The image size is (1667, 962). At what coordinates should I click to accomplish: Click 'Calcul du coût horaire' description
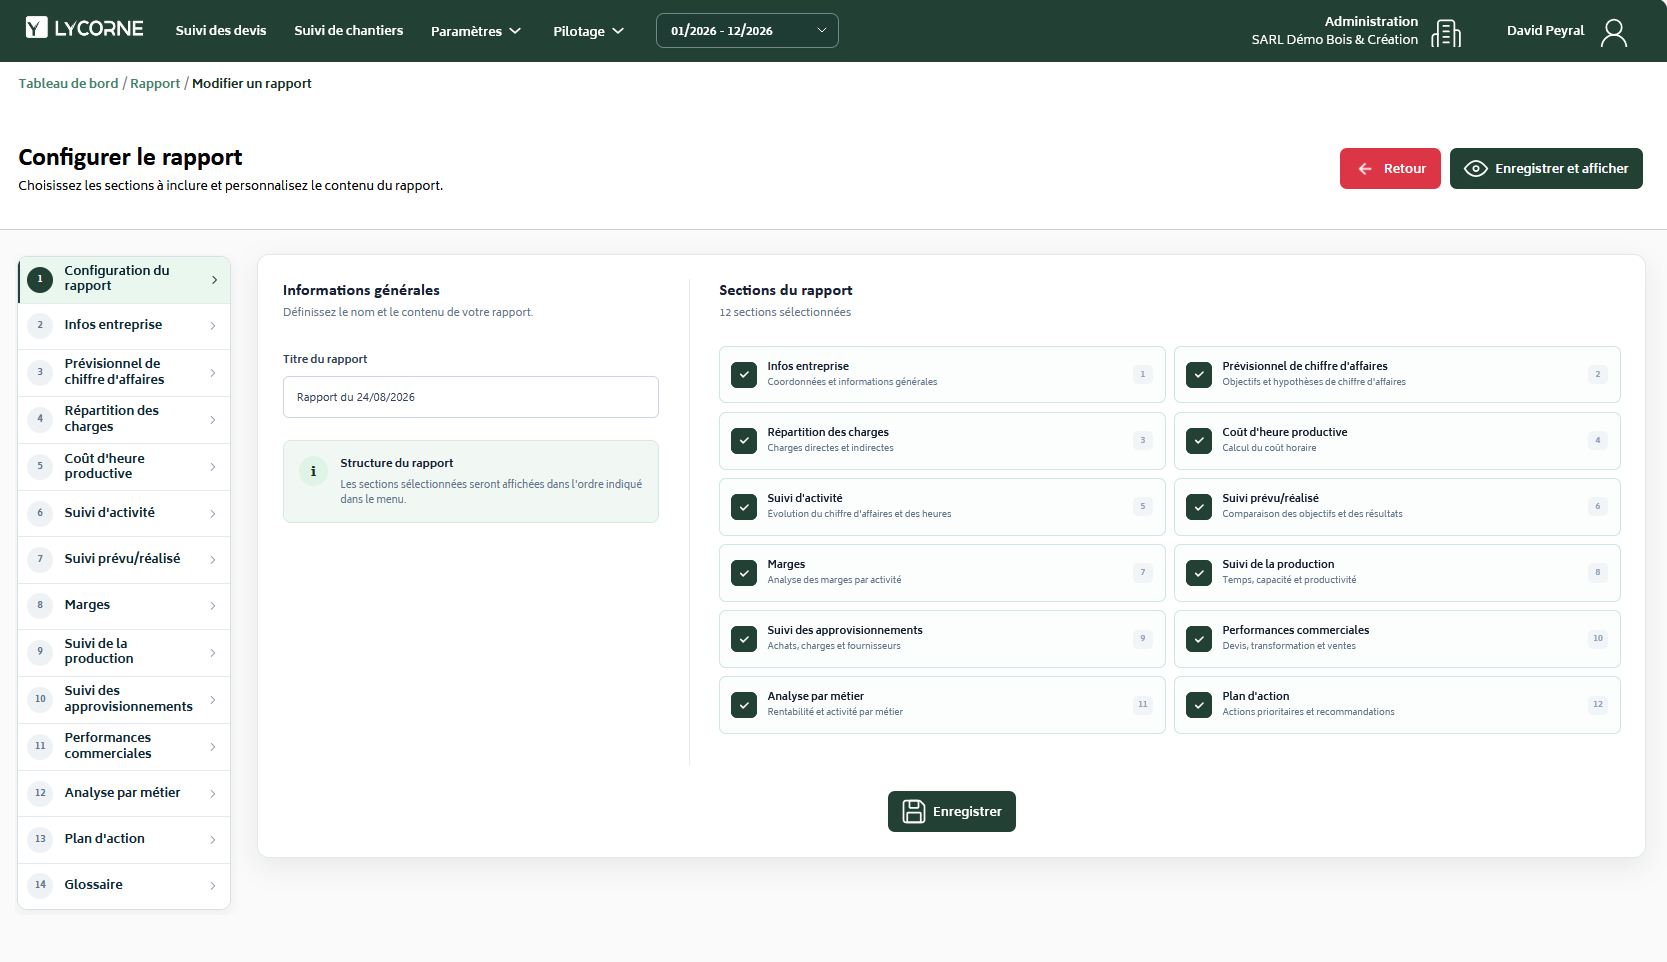point(1269,448)
